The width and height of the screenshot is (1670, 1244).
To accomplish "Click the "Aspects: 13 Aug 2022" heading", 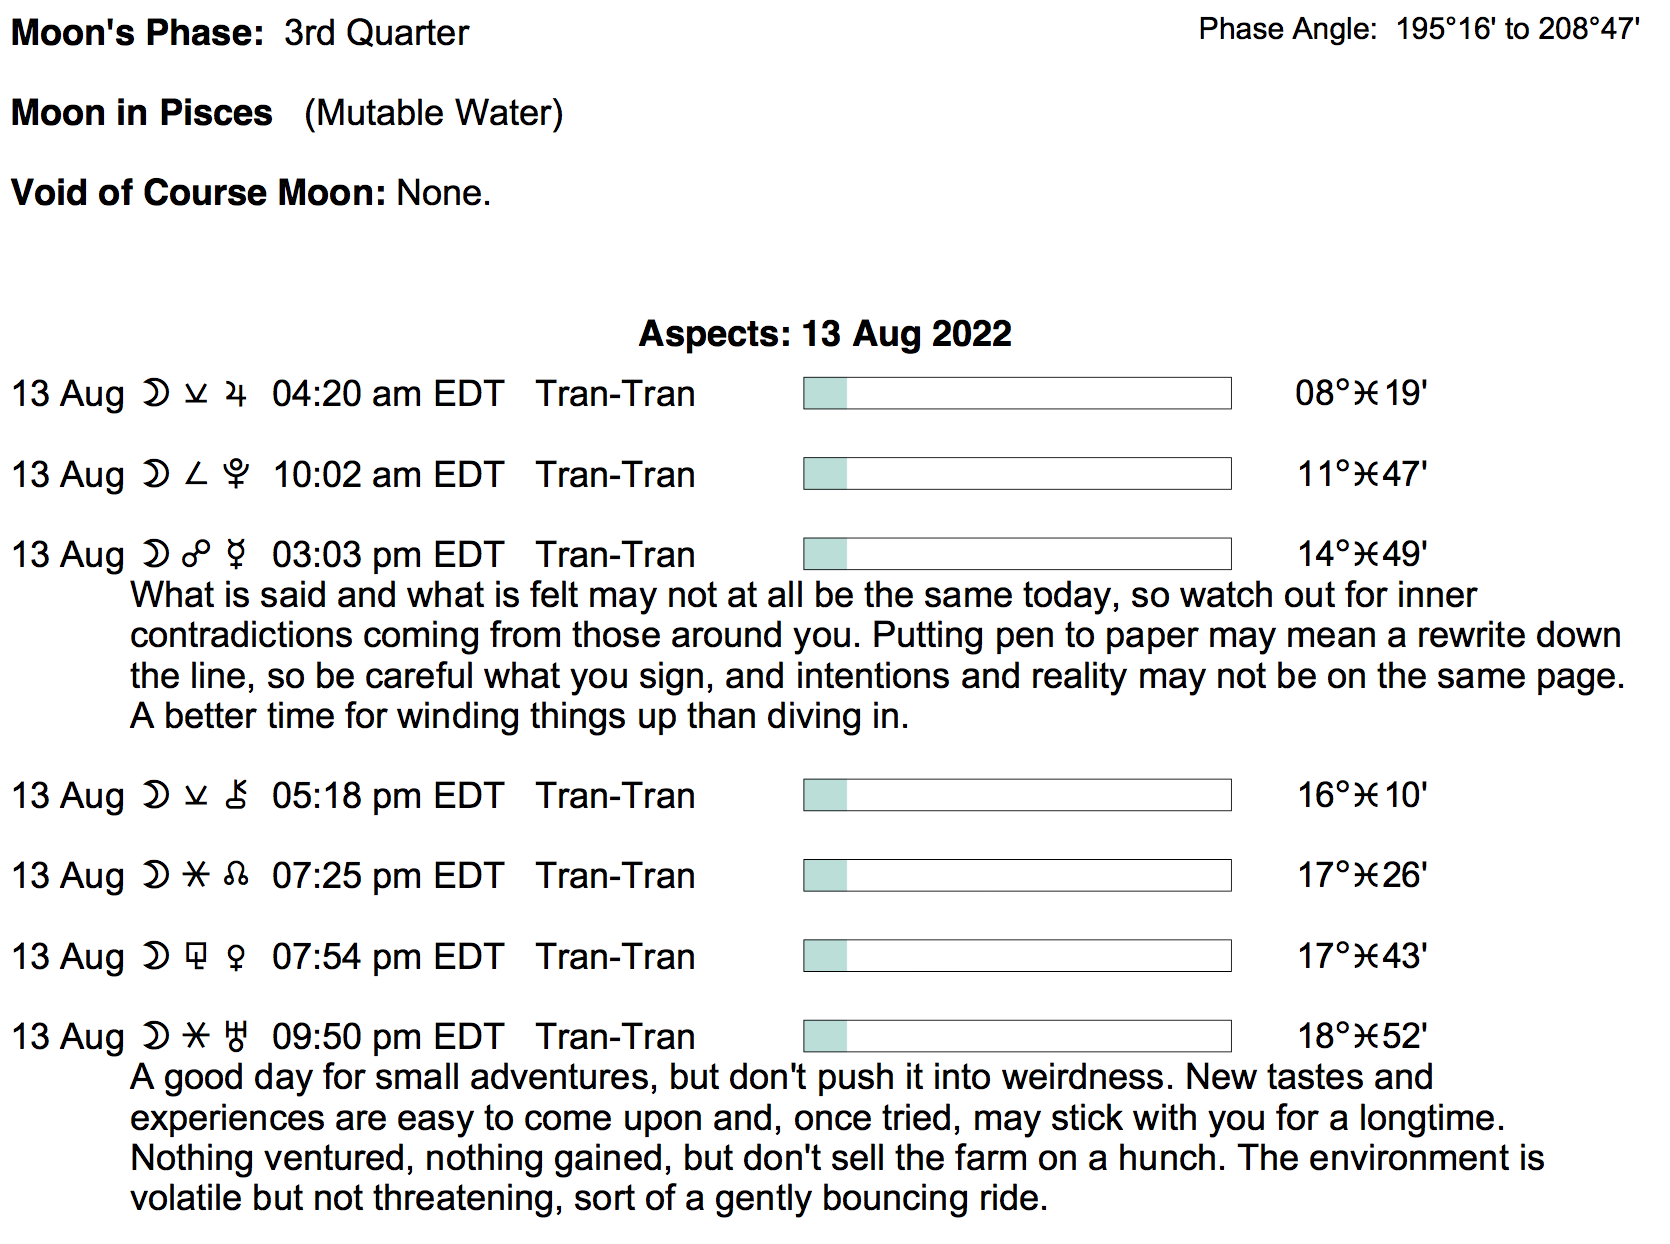I will pos(825,334).
